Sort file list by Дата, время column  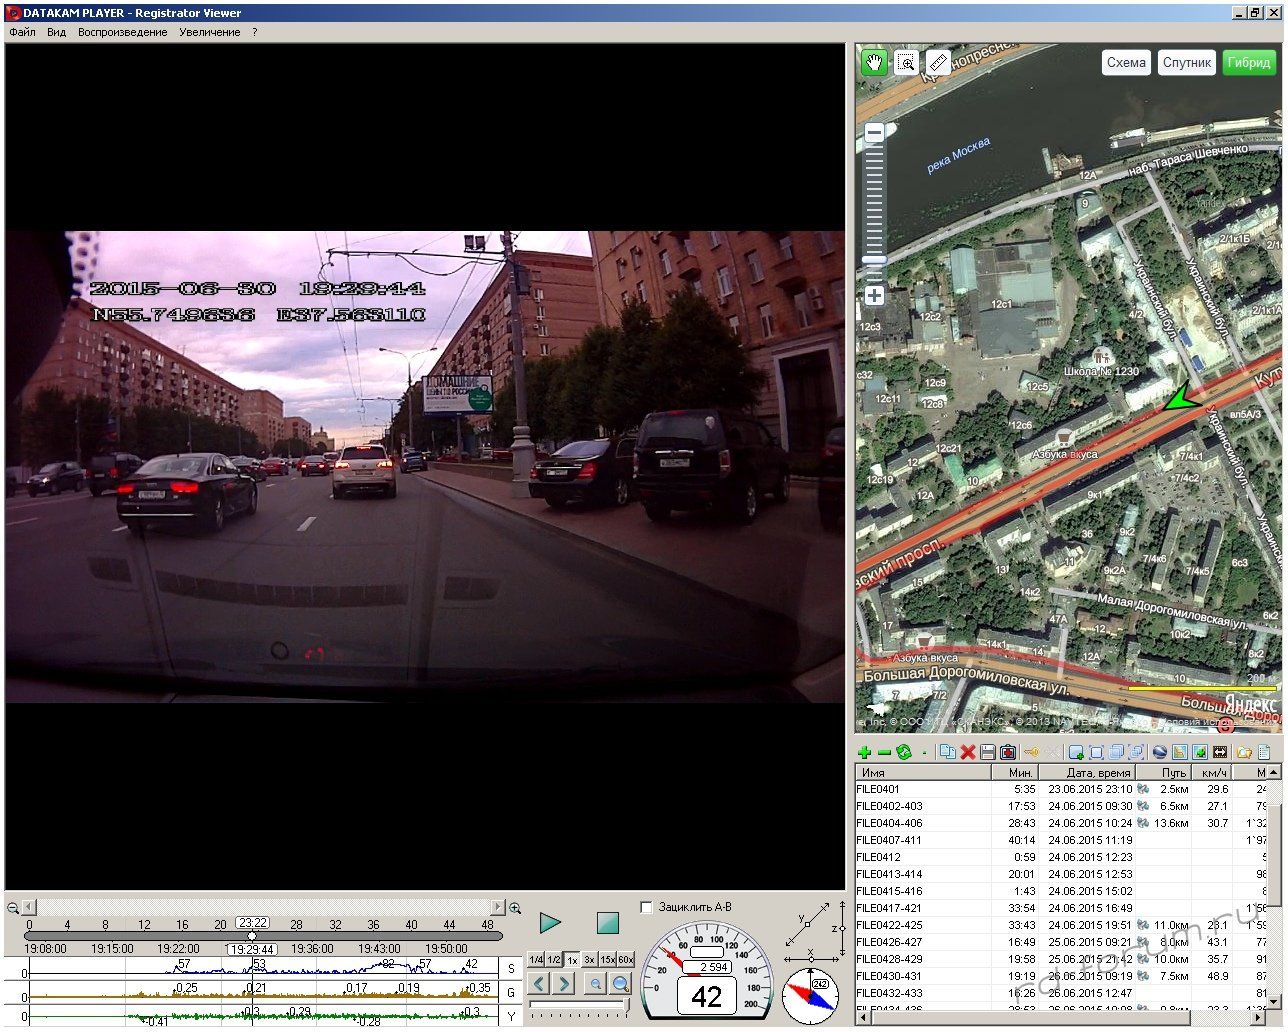coord(1097,773)
